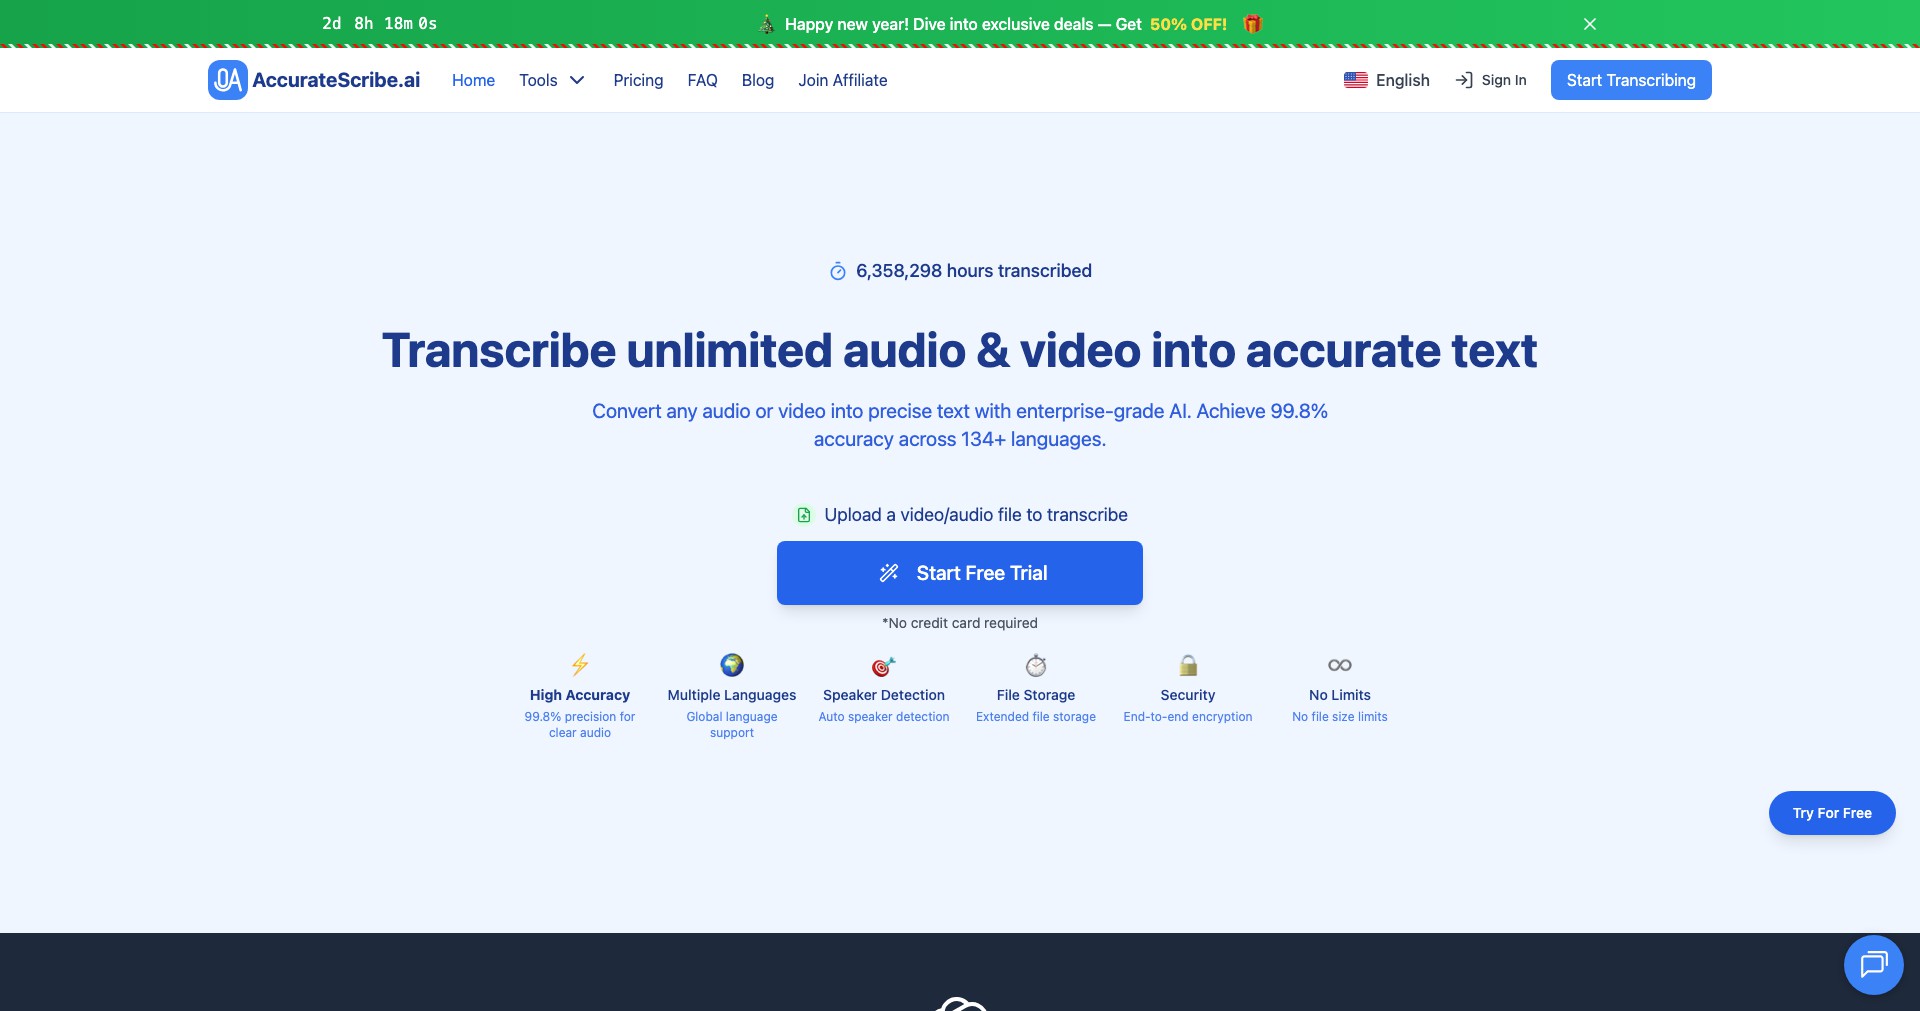
Task: Click the High Accuracy lightning bolt icon
Action: pos(580,665)
